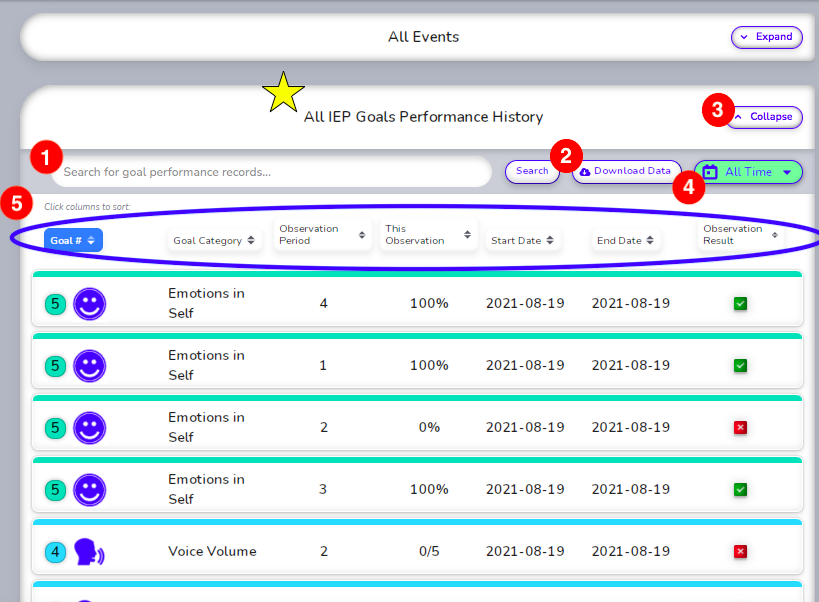
Task: Click the Search button
Action: point(532,171)
